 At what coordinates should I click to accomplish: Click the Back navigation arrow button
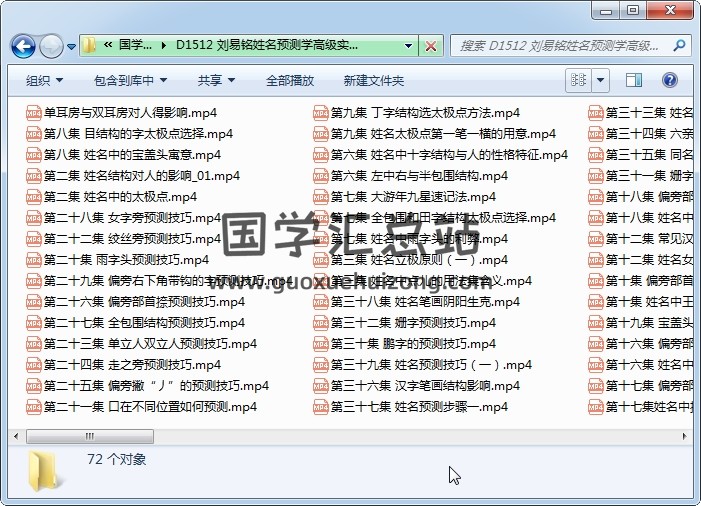(x=23, y=46)
